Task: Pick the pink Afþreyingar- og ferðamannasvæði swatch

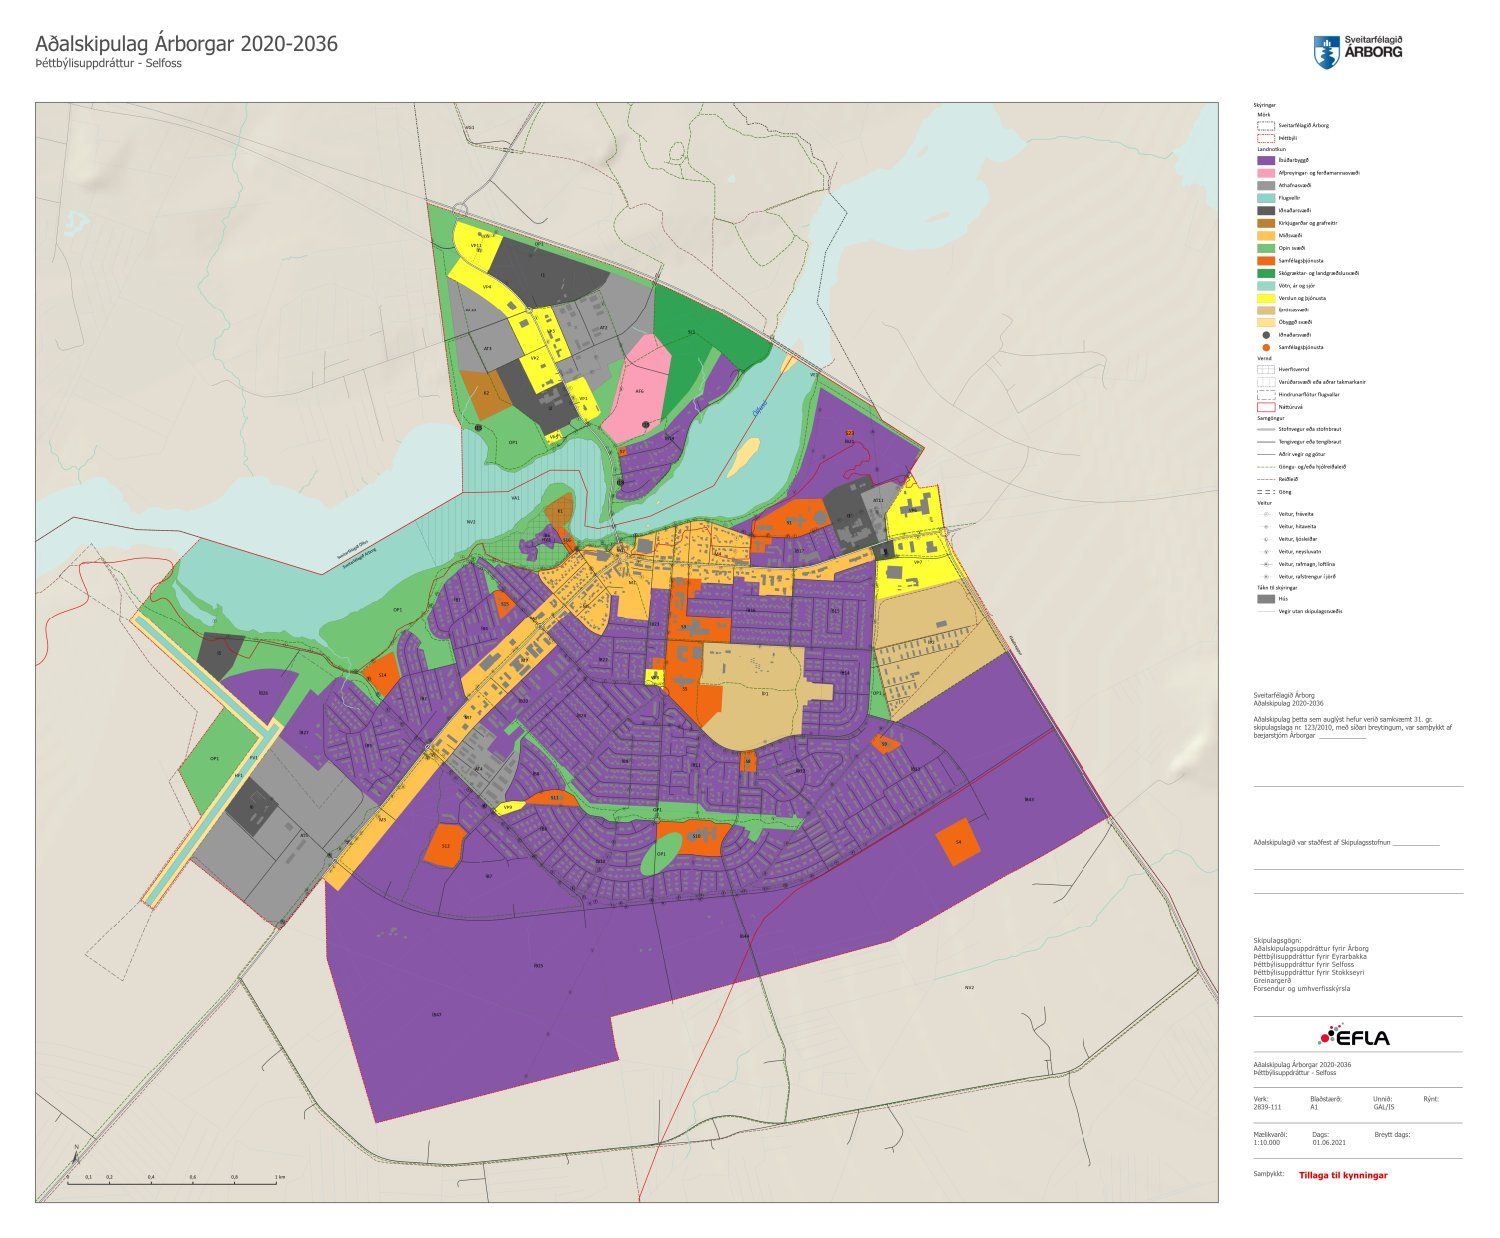Action: tap(1266, 172)
